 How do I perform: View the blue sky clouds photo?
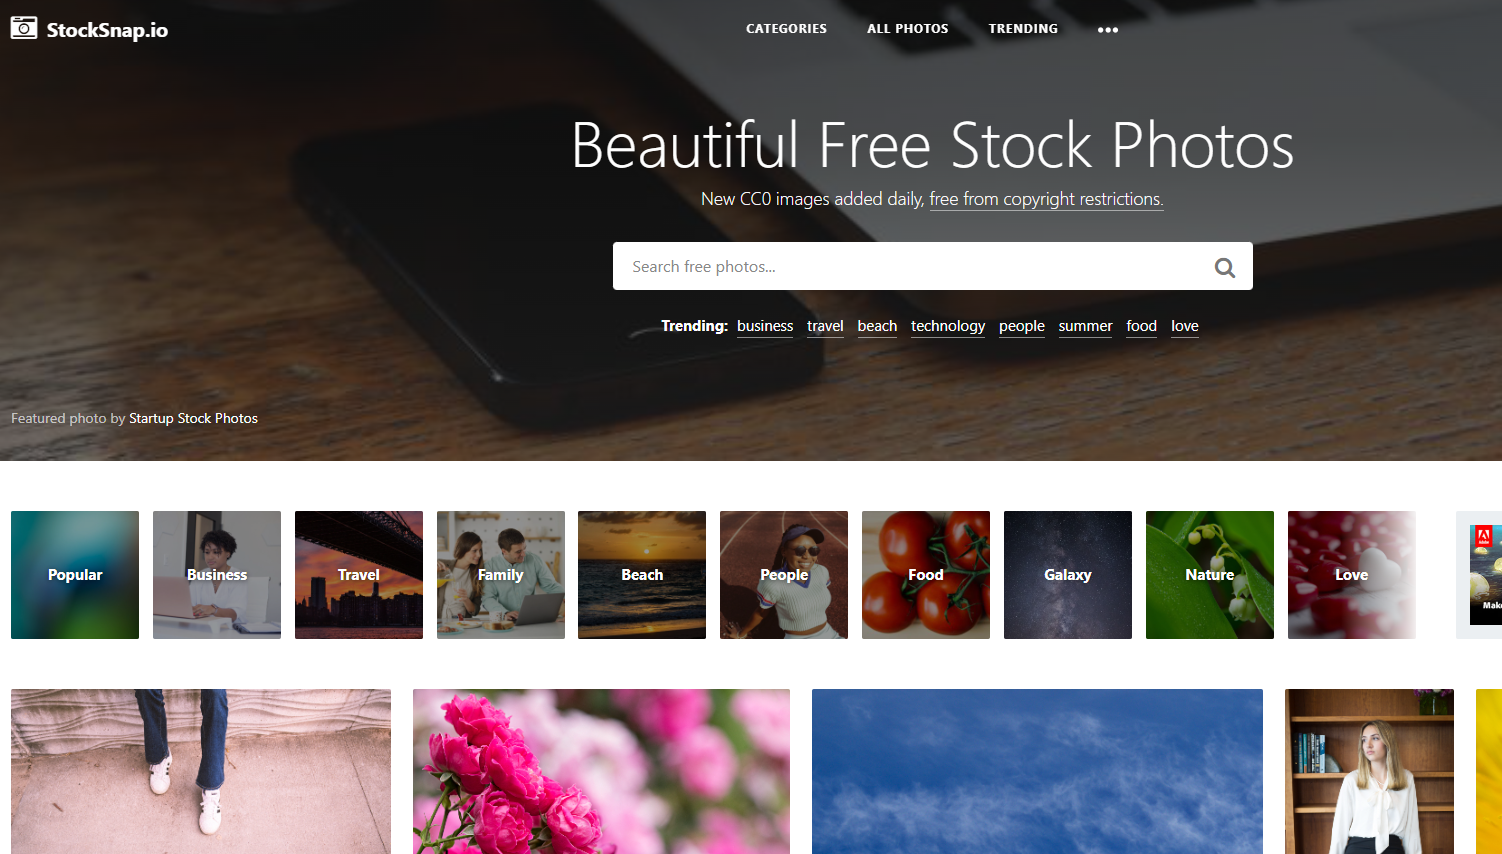(1037, 771)
